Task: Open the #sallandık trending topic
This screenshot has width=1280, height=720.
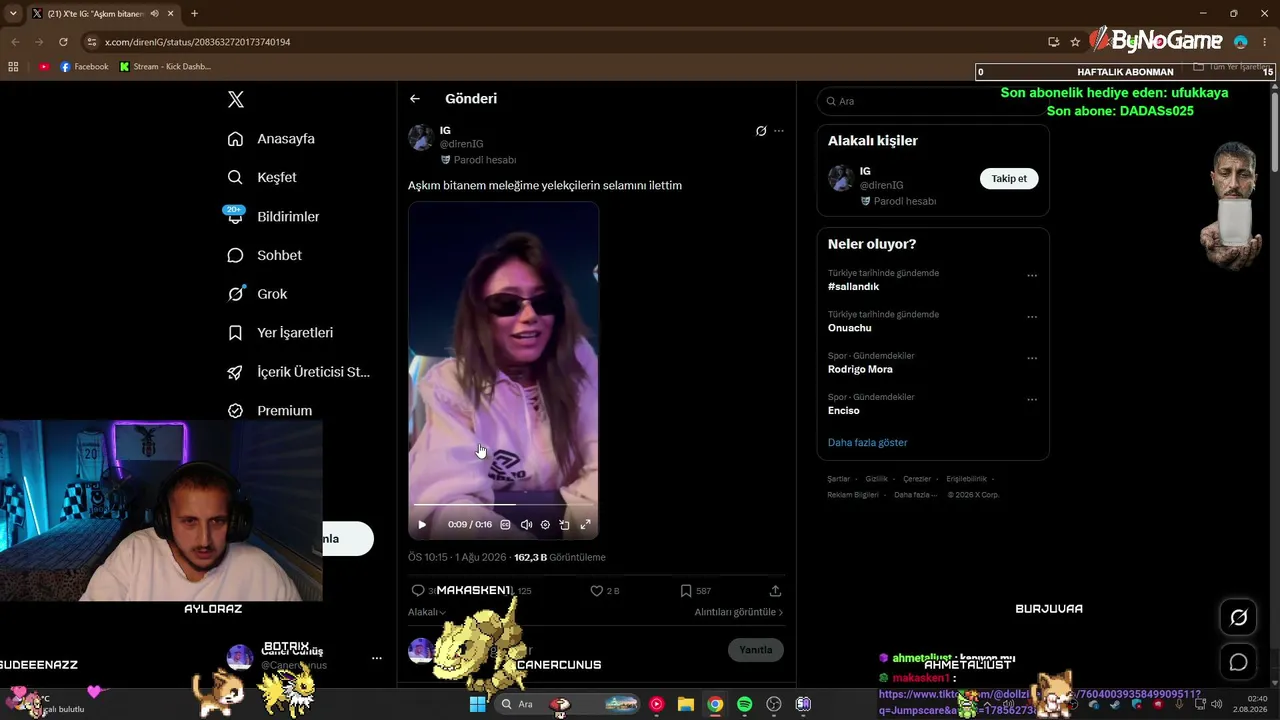Action: pyautogui.click(x=854, y=287)
